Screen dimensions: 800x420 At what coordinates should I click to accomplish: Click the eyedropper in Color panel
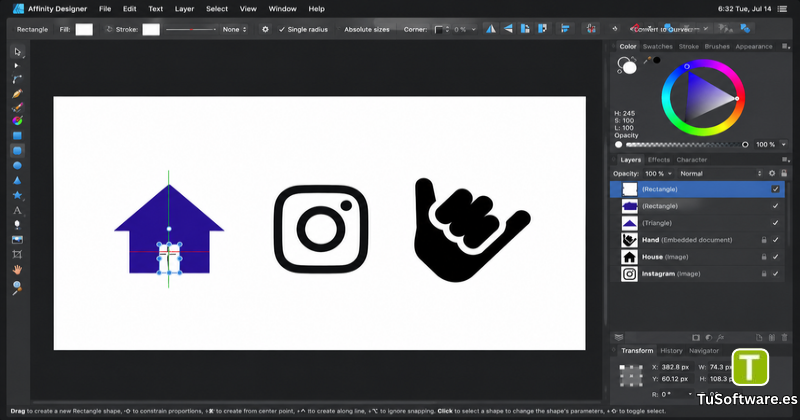coord(647,60)
